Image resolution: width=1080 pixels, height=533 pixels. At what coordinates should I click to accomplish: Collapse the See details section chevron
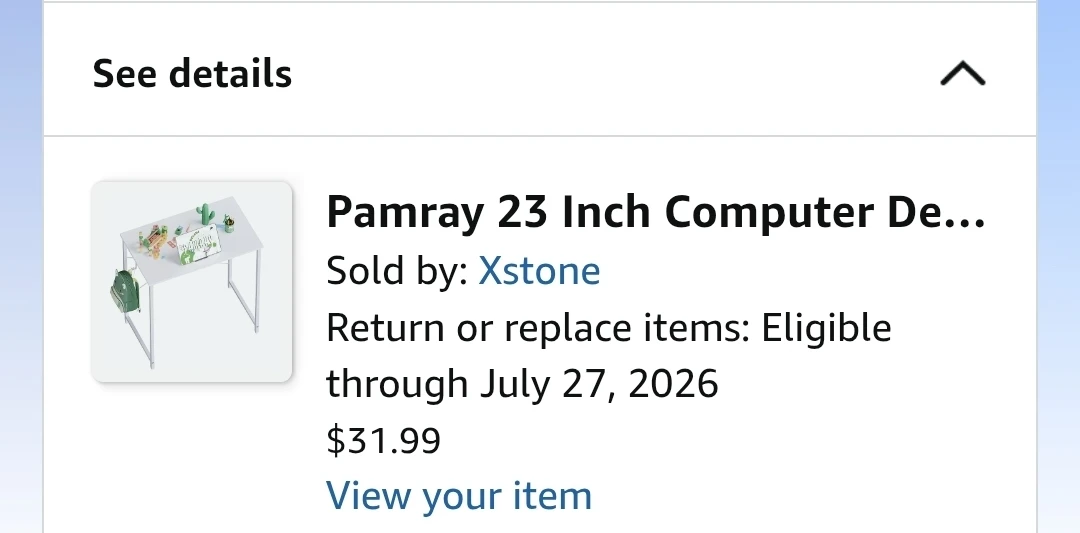point(963,74)
